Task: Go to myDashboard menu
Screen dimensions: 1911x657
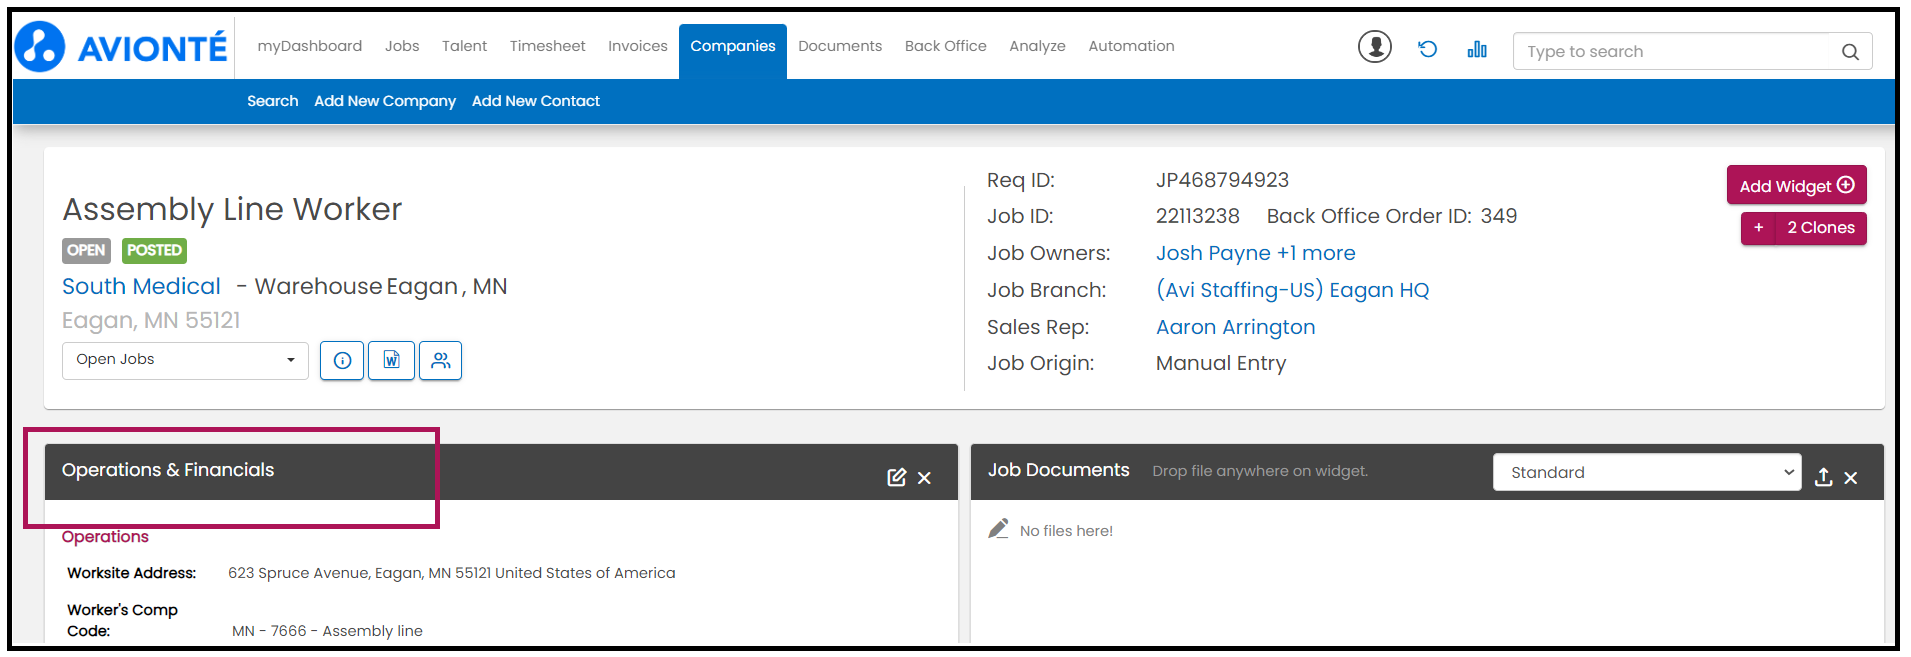Action: click(310, 46)
